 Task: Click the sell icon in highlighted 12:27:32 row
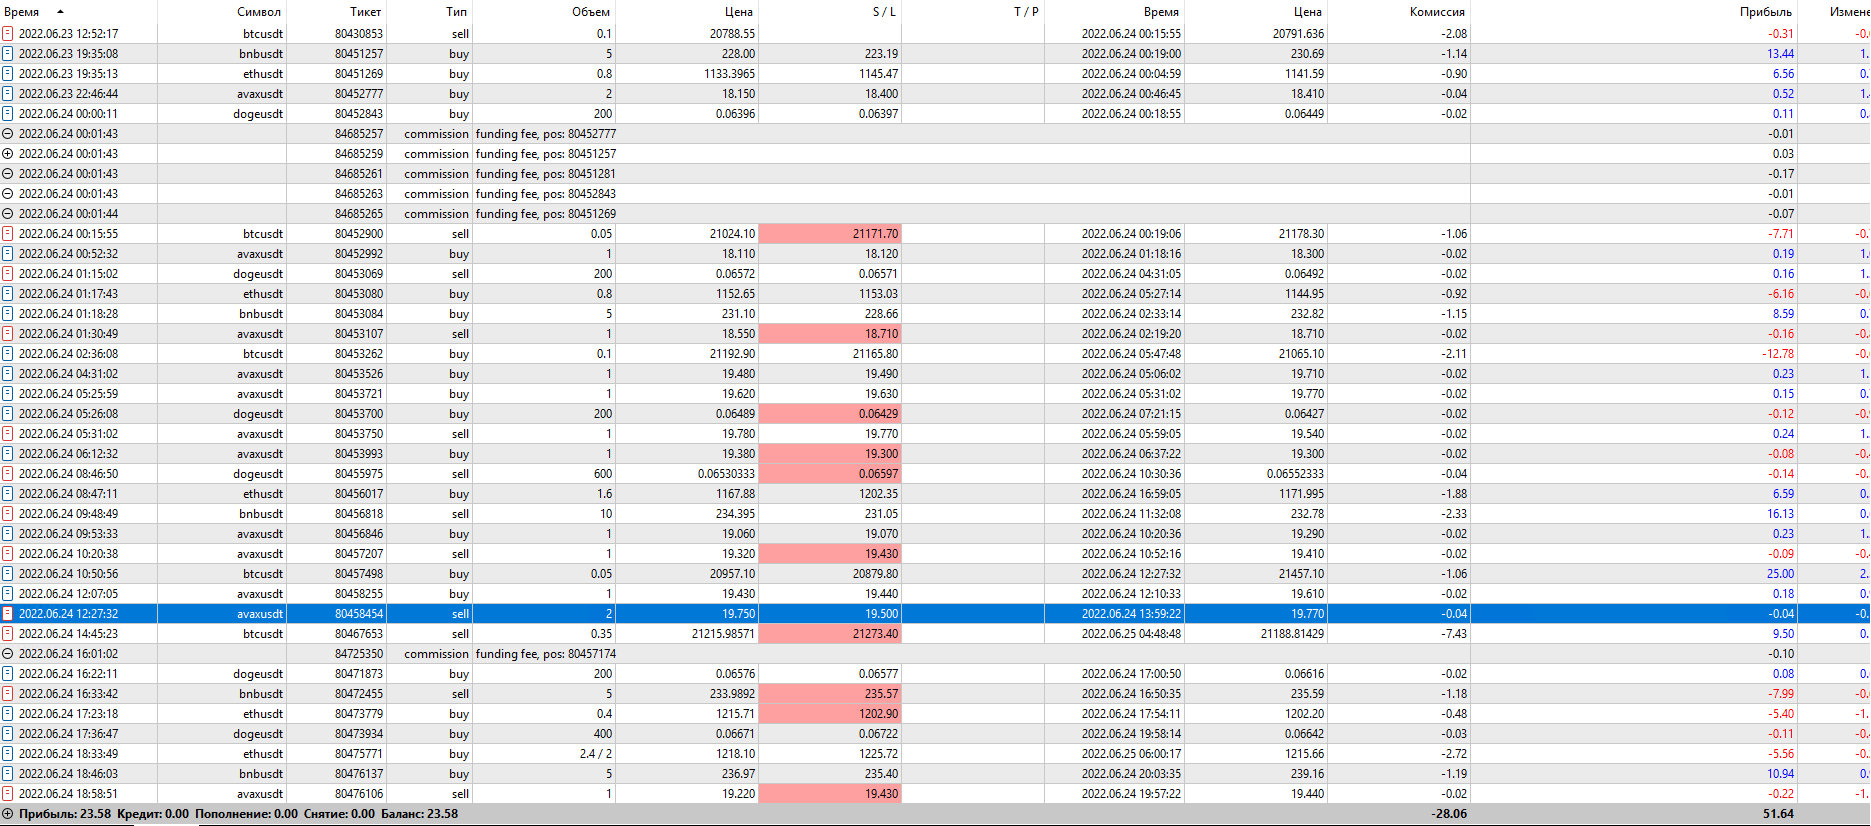click(8, 613)
